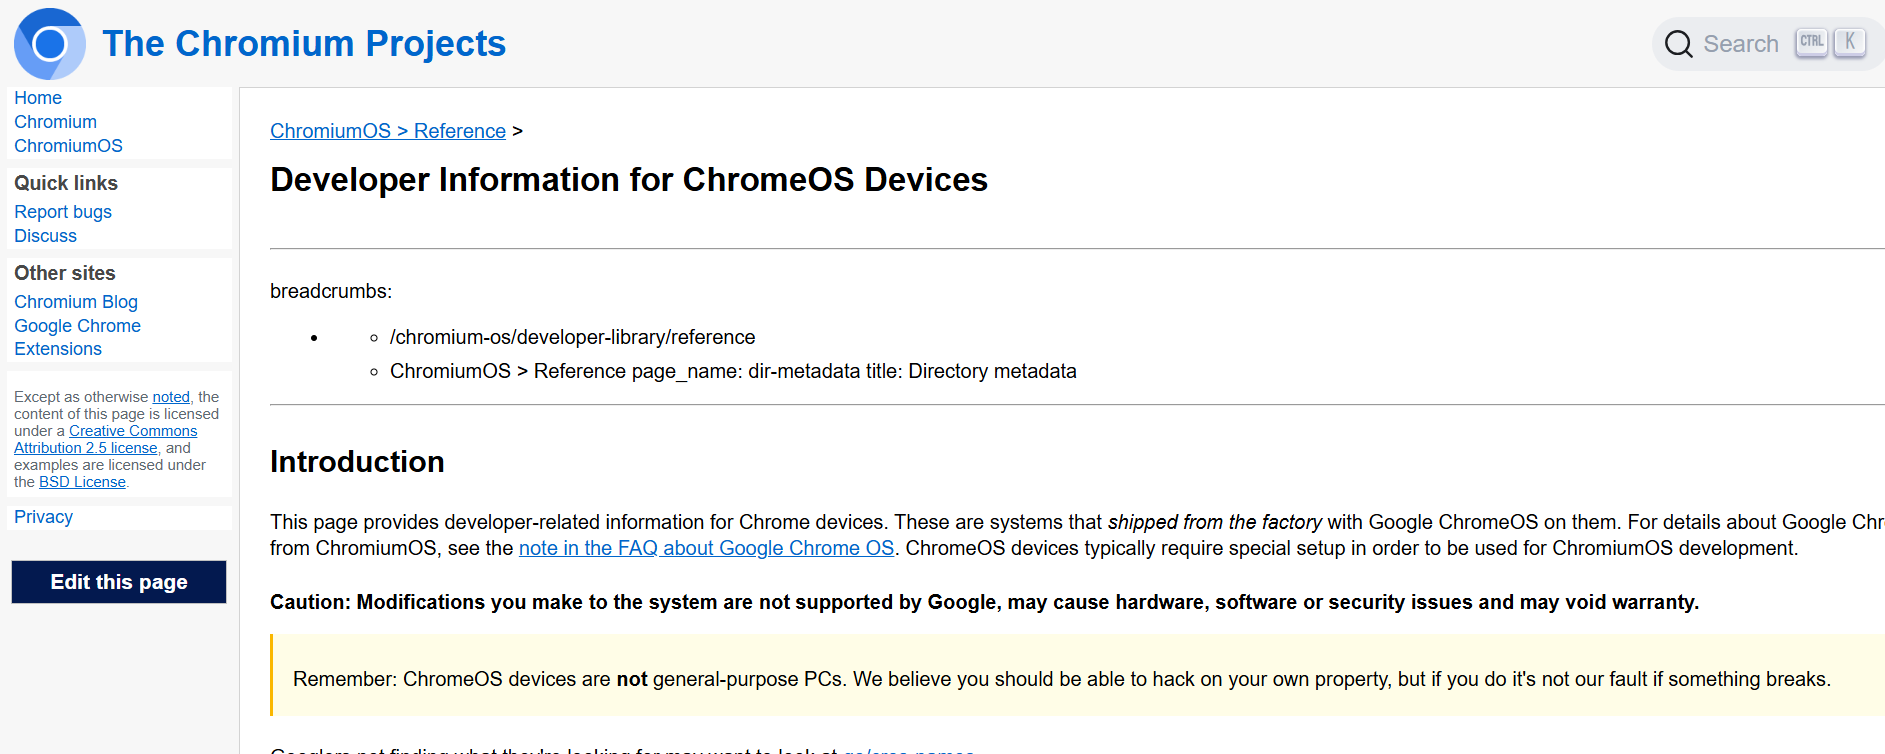
Task: Click the Introduction heading
Action: click(357, 462)
